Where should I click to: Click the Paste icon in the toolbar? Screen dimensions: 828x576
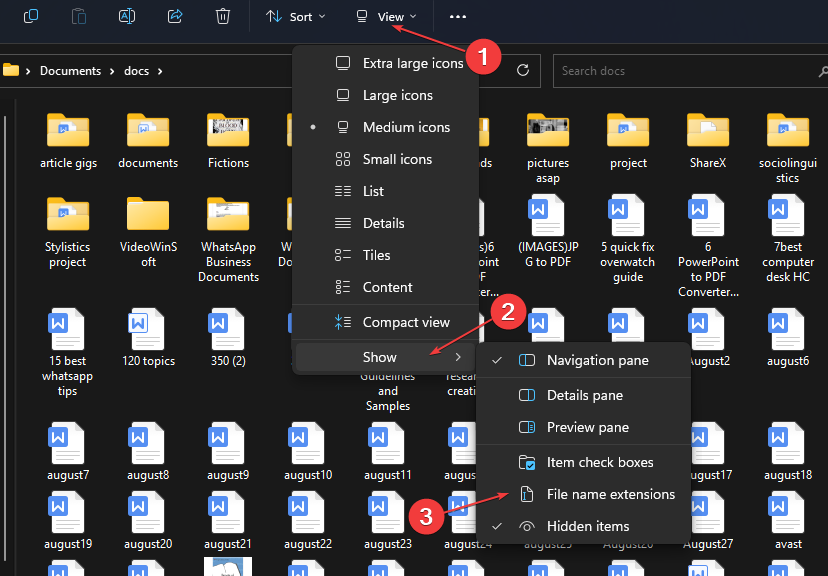79,16
